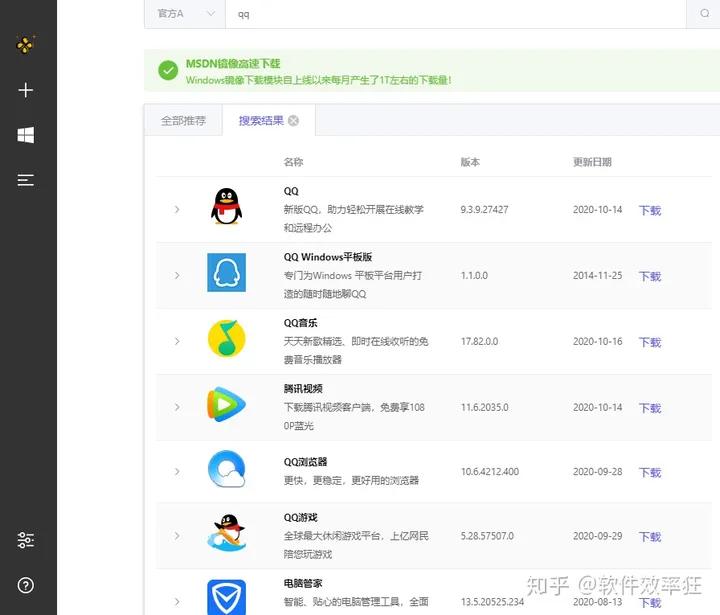Screen dimensions: 720x615
Task: Open the settings sliders icon in the sidebar
Action: [26, 540]
